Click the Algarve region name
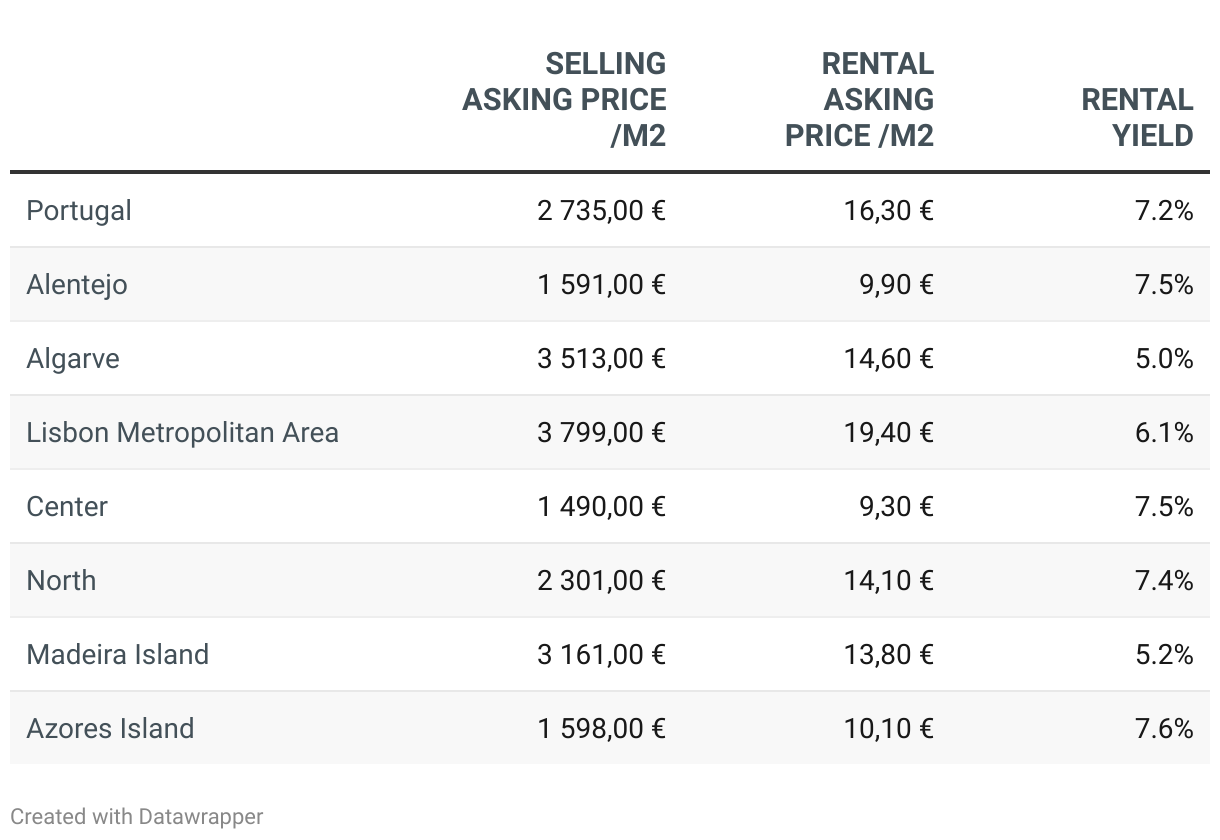This screenshot has height=840, width=1220. tap(73, 359)
